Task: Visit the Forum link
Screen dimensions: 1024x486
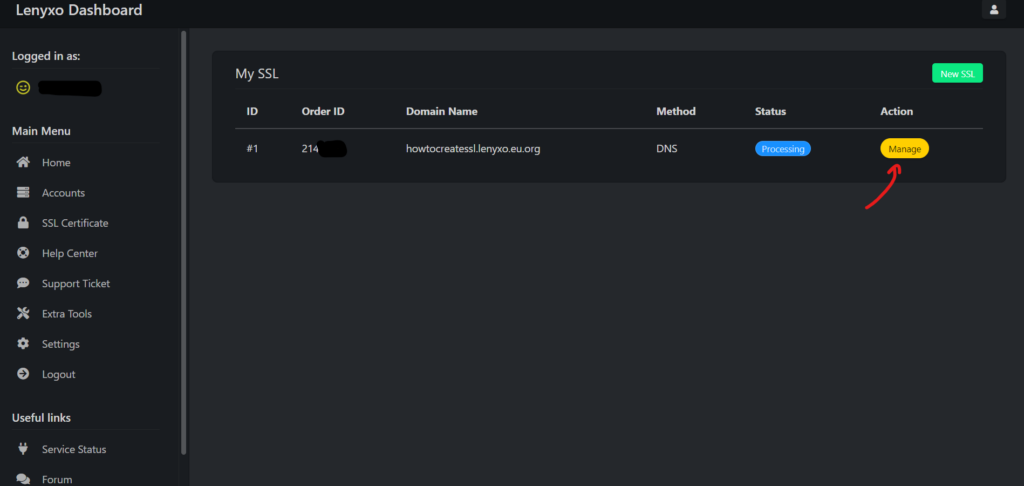Action: (57, 479)
